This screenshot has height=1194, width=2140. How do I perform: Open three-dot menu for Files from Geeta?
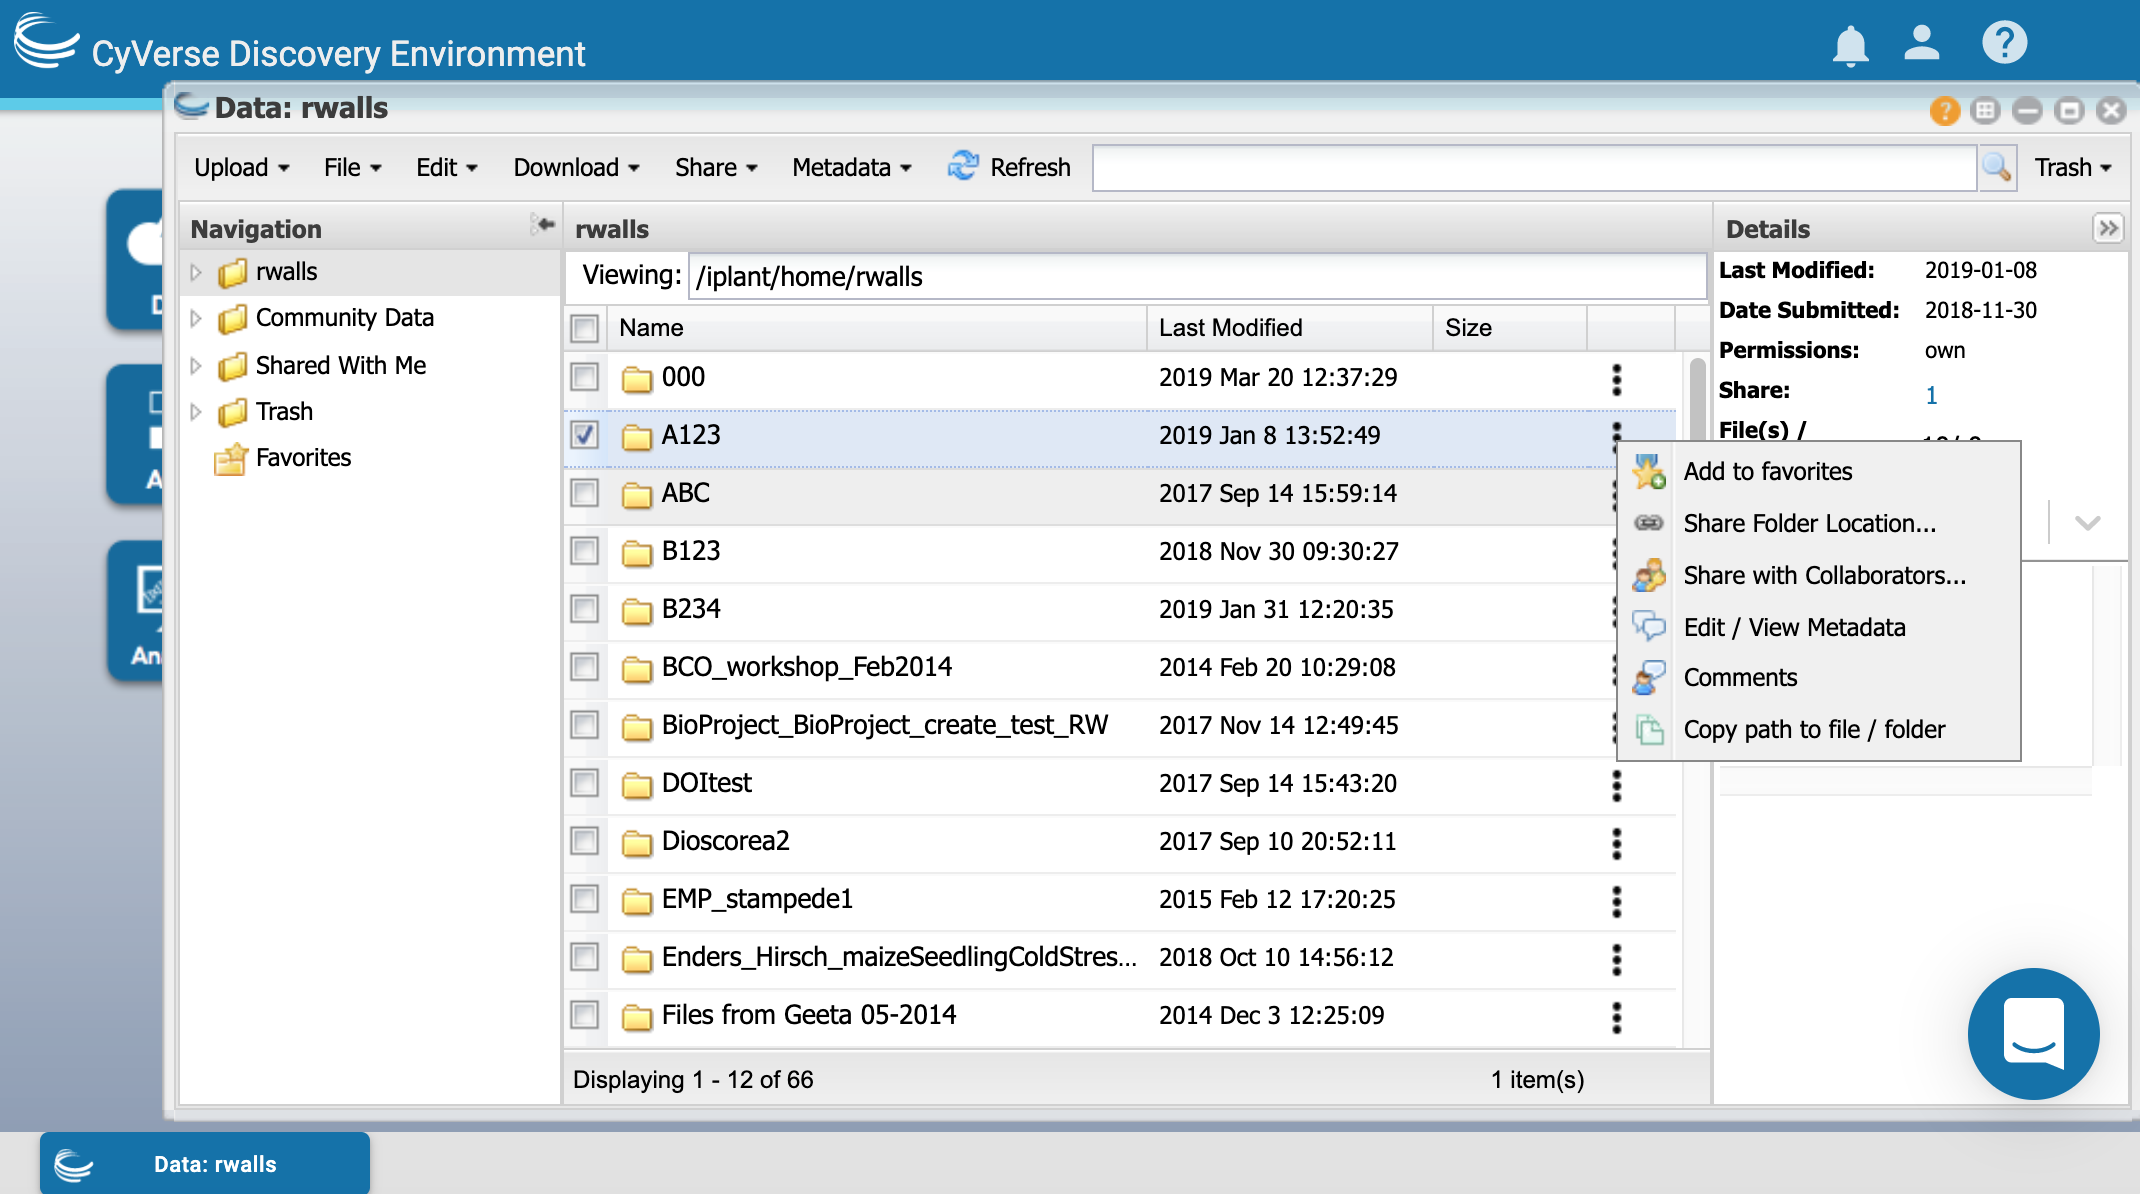[1617, 1017]
